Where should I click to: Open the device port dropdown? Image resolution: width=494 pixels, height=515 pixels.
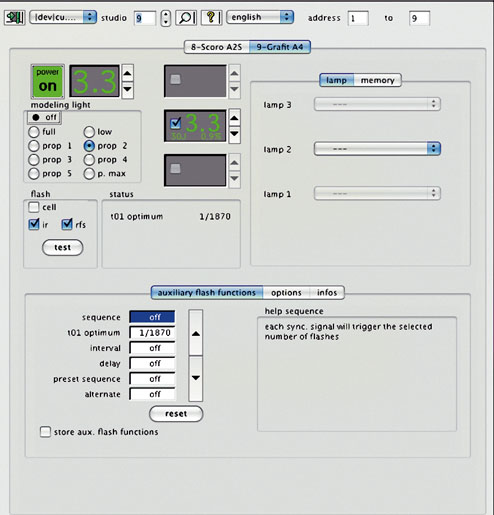pos(63,17)
